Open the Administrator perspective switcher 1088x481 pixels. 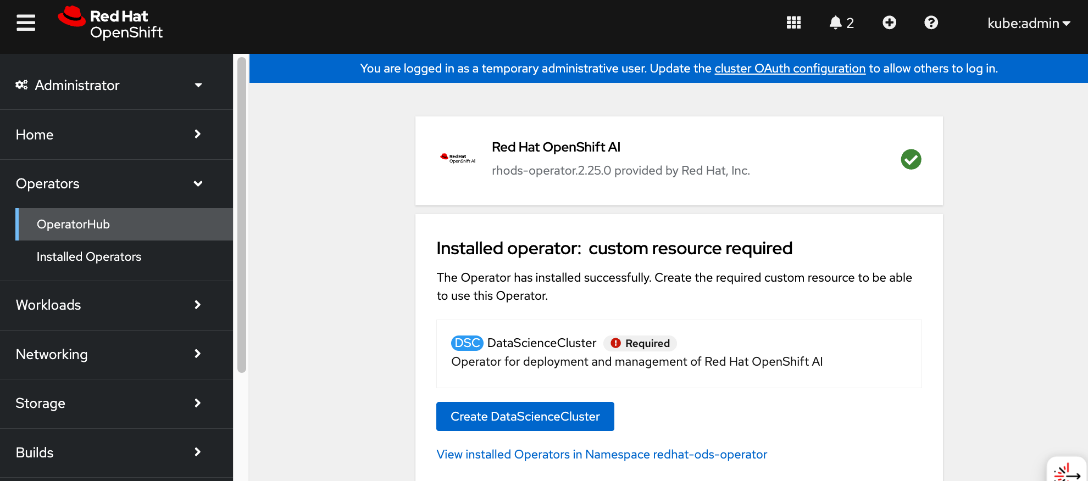117,85
